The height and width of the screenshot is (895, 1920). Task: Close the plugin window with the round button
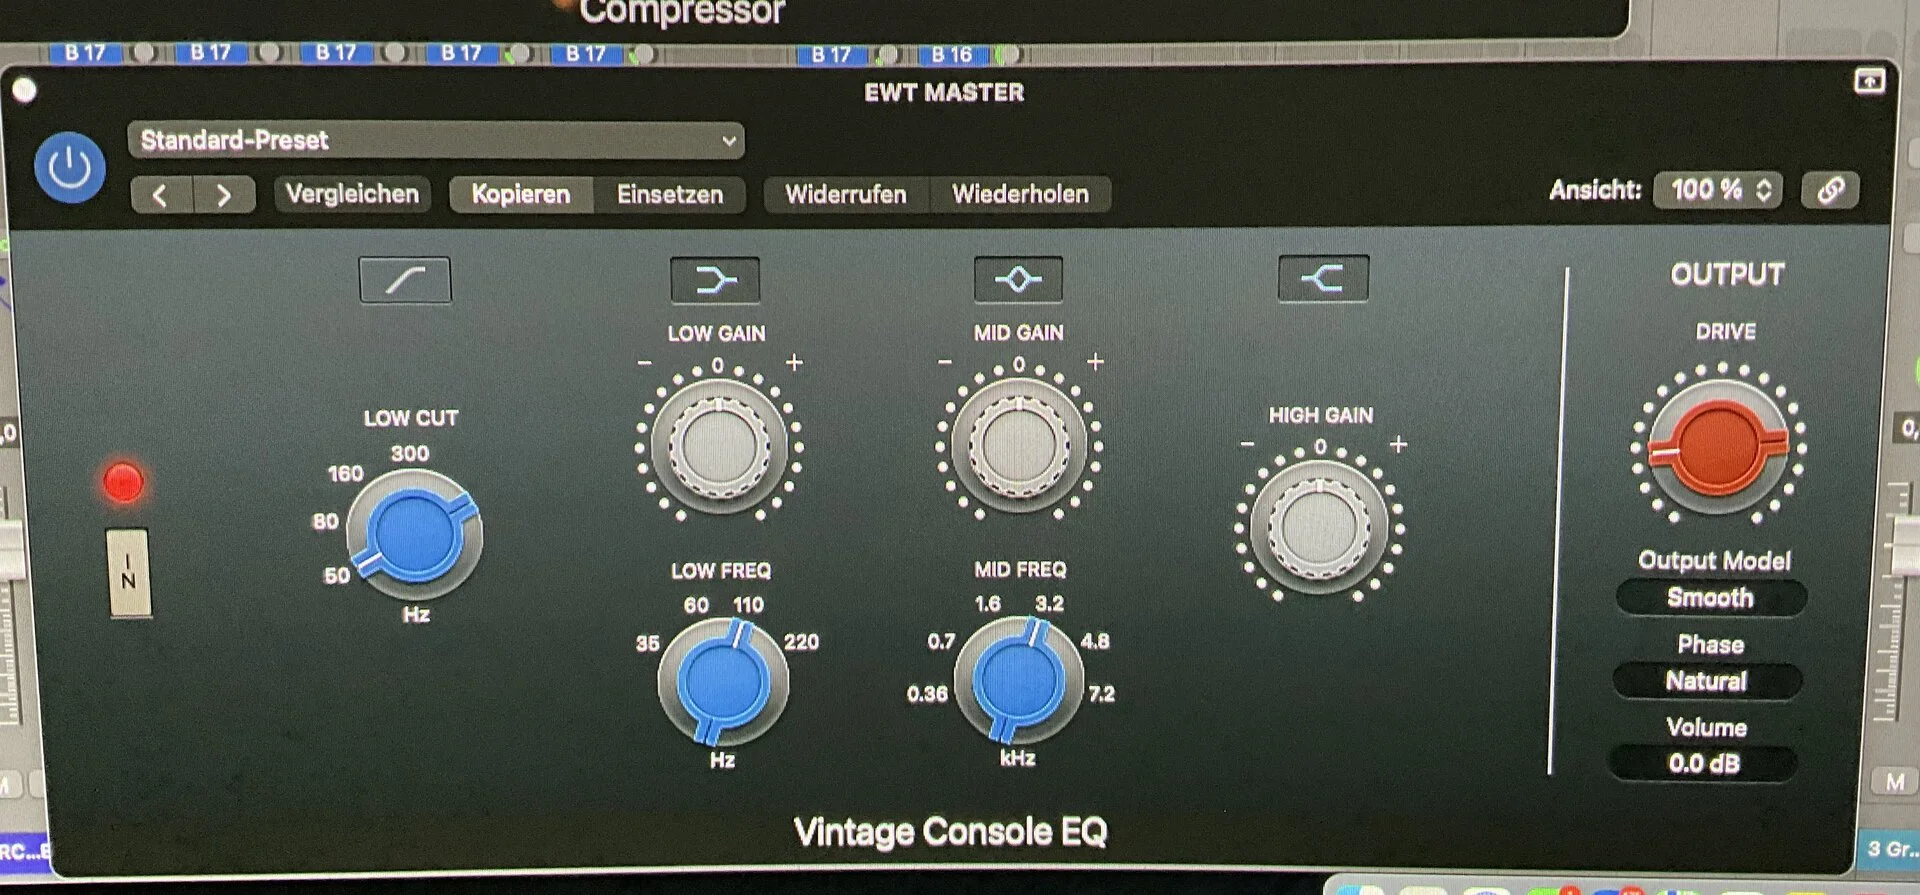(x=25, y=90)
